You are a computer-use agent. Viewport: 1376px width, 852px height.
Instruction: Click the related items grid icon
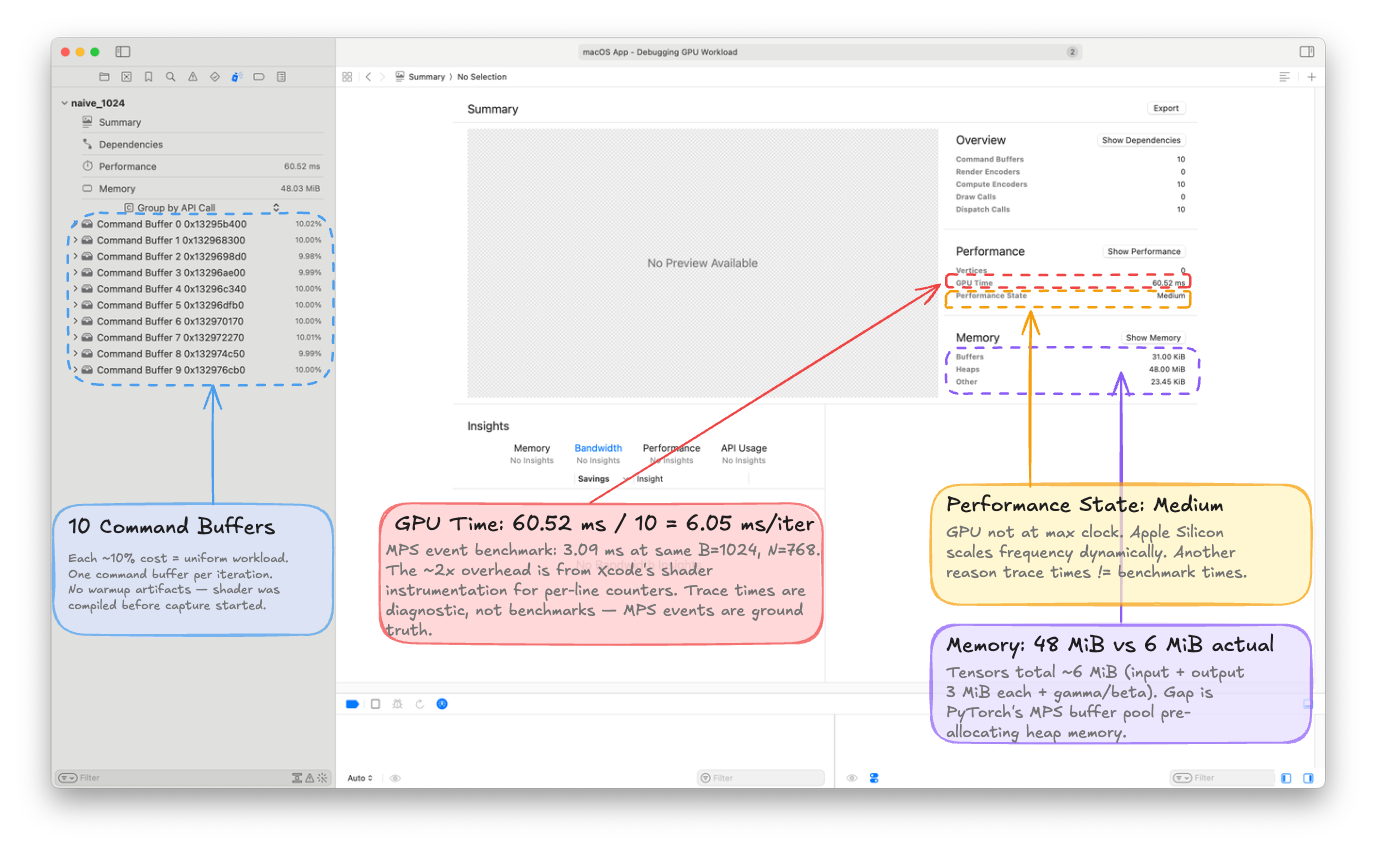click(347, 77)
